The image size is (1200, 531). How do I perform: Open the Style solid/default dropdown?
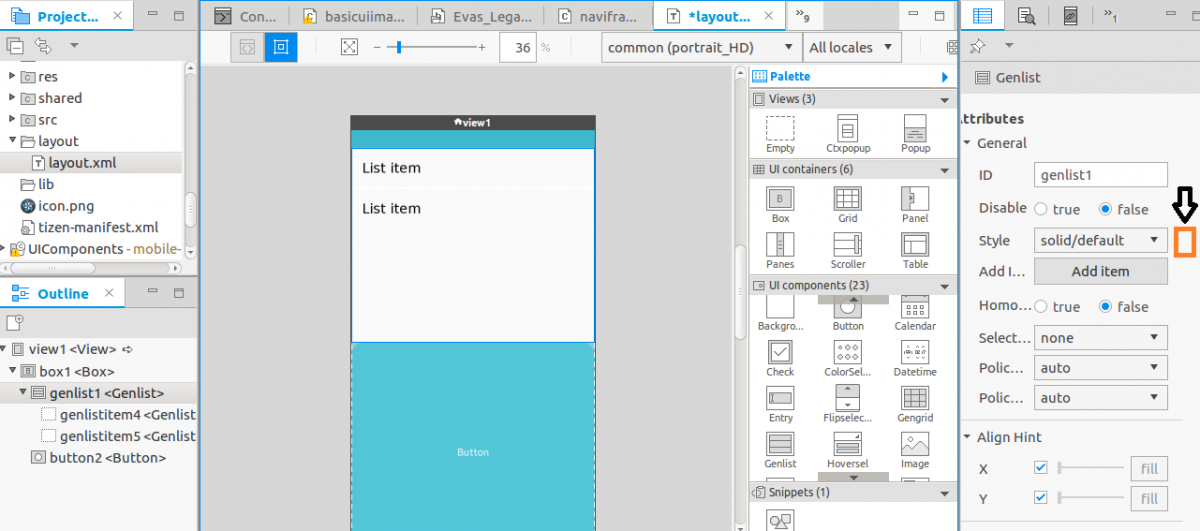[x=1100, y=240]
